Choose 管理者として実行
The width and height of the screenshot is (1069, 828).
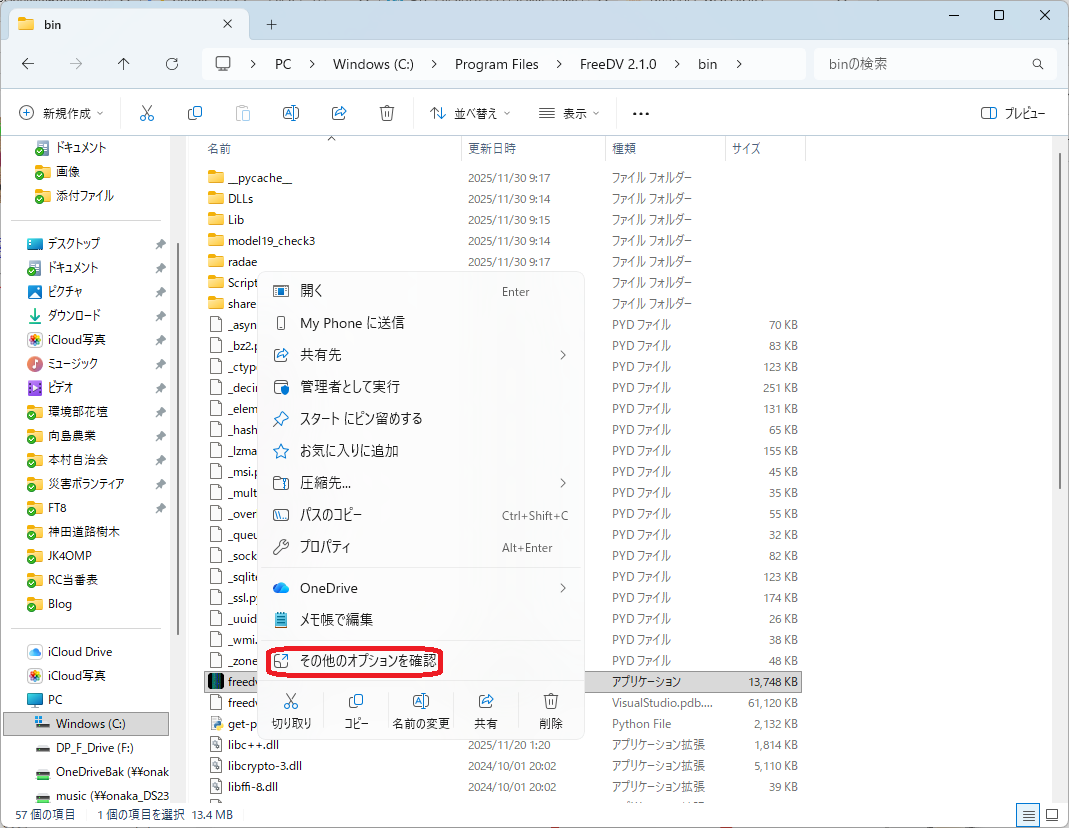(x=422, y=387)
